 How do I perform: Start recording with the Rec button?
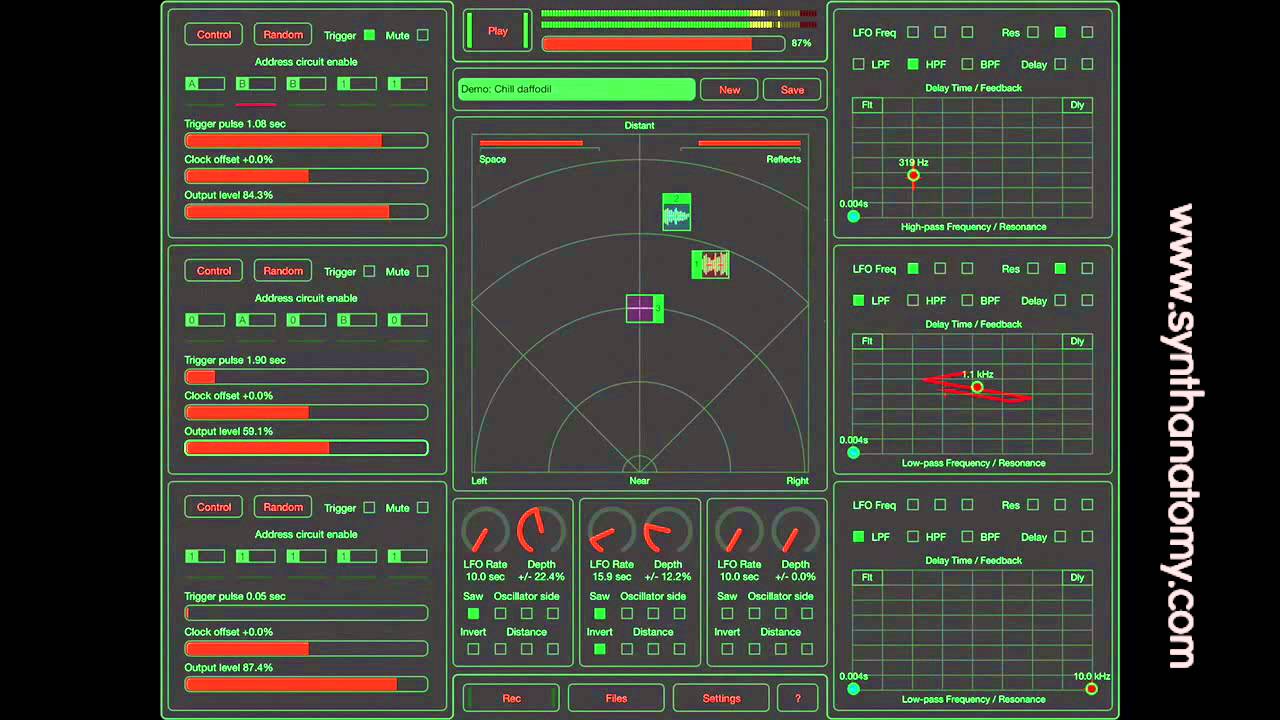click(512, 698)
